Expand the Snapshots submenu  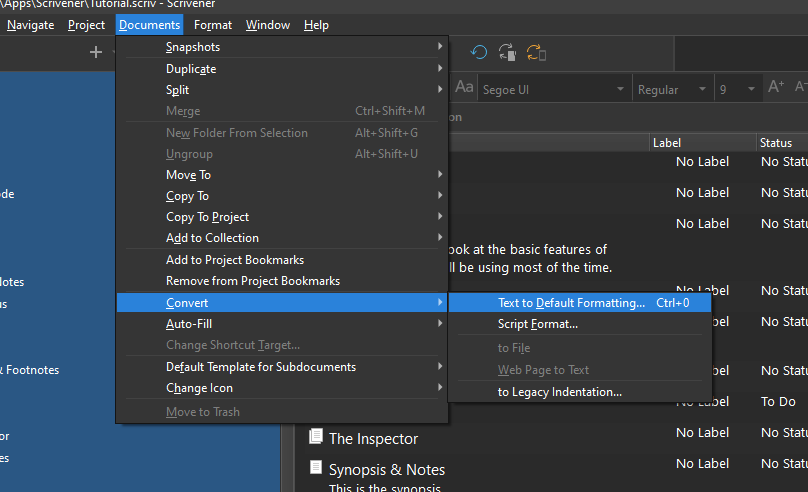[282, 47]
